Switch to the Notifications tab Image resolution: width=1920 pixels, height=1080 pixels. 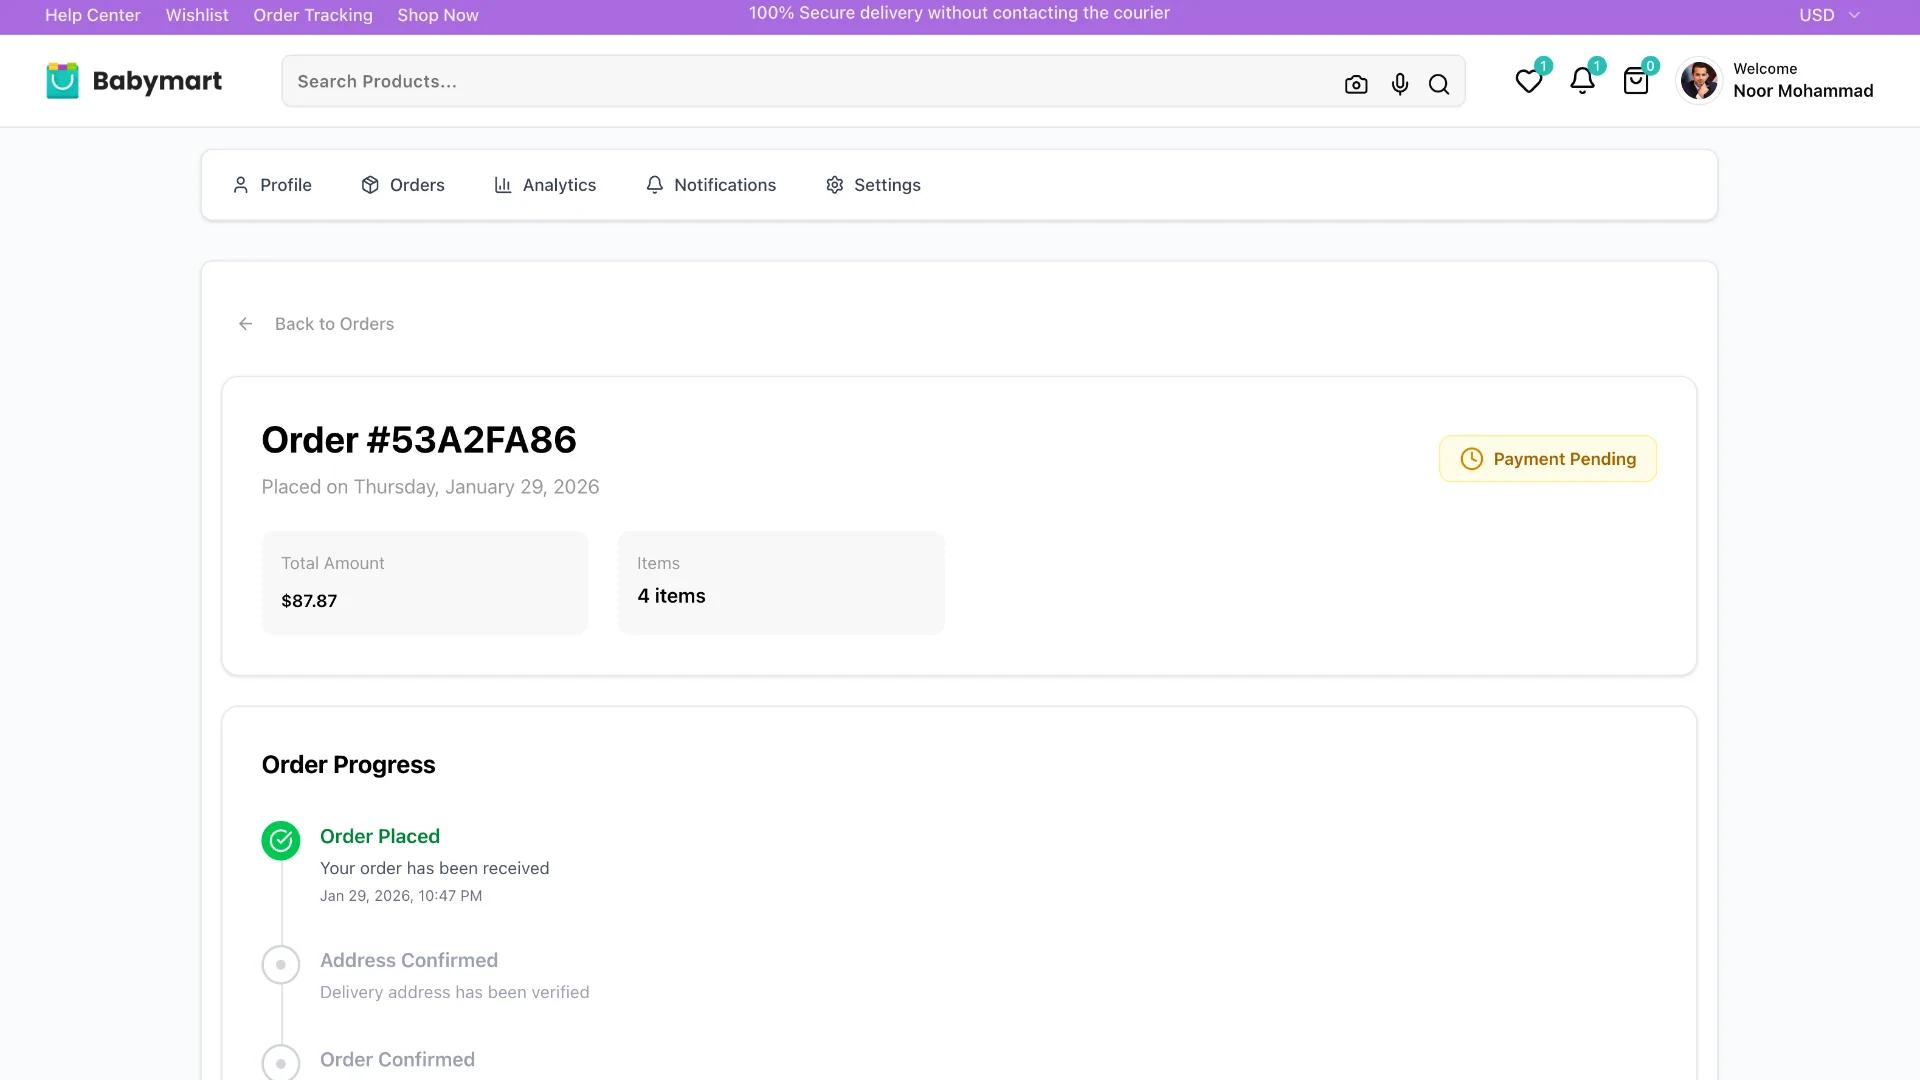point(711,185)
